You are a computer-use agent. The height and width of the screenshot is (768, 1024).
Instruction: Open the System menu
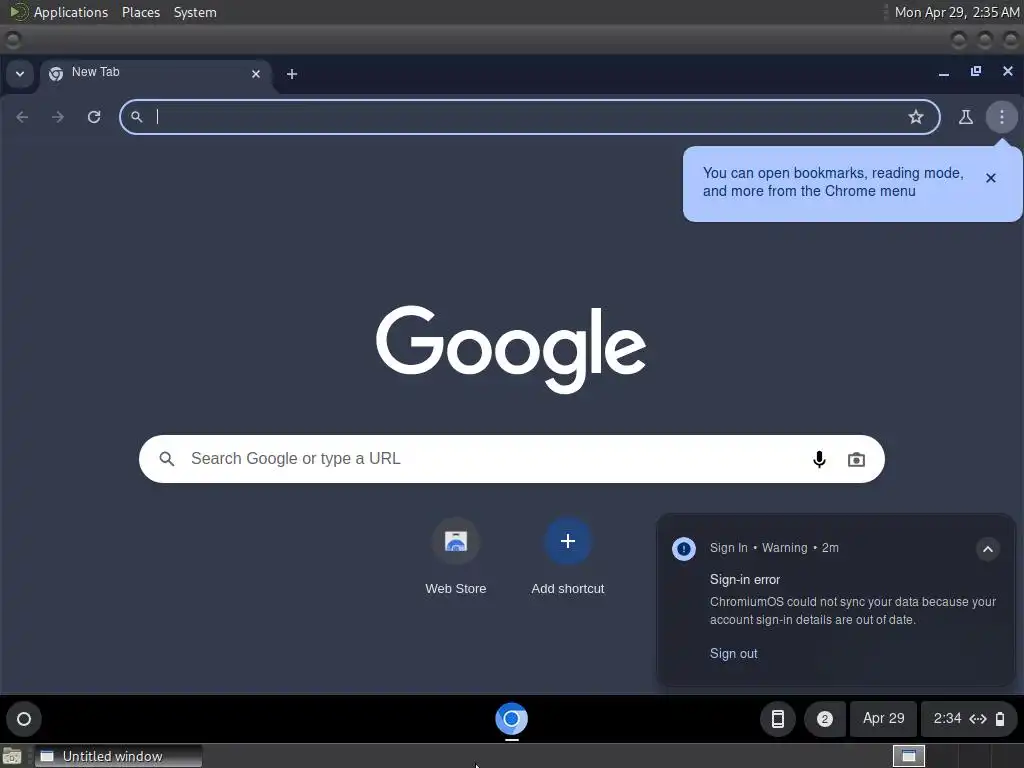[195, 12]
